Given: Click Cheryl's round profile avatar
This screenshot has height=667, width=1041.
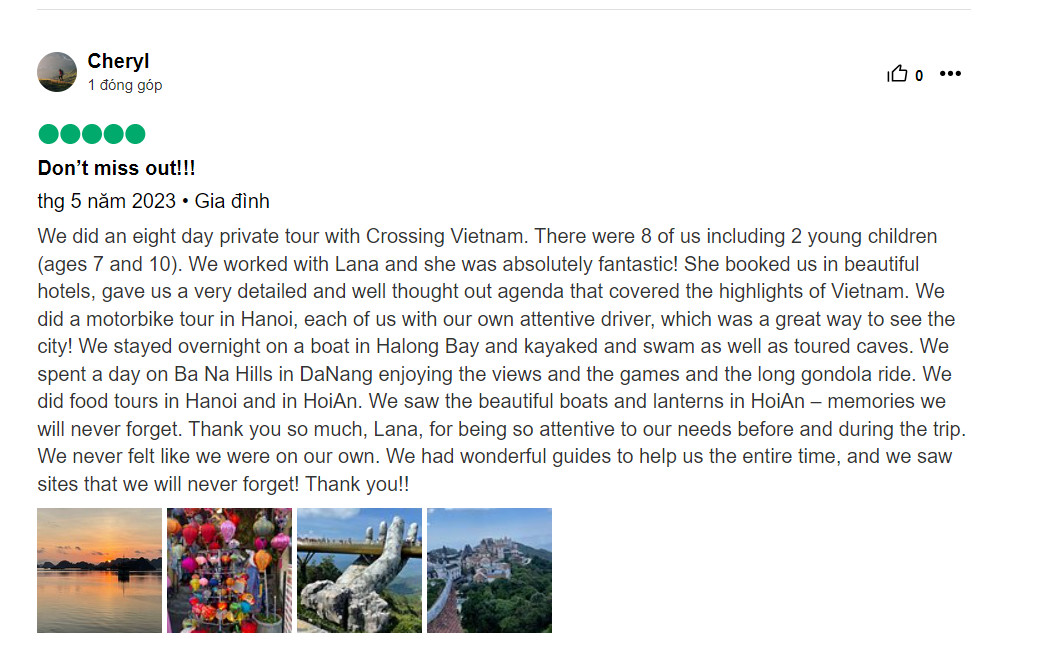Looking at the screenshot, I should (57, 72).
